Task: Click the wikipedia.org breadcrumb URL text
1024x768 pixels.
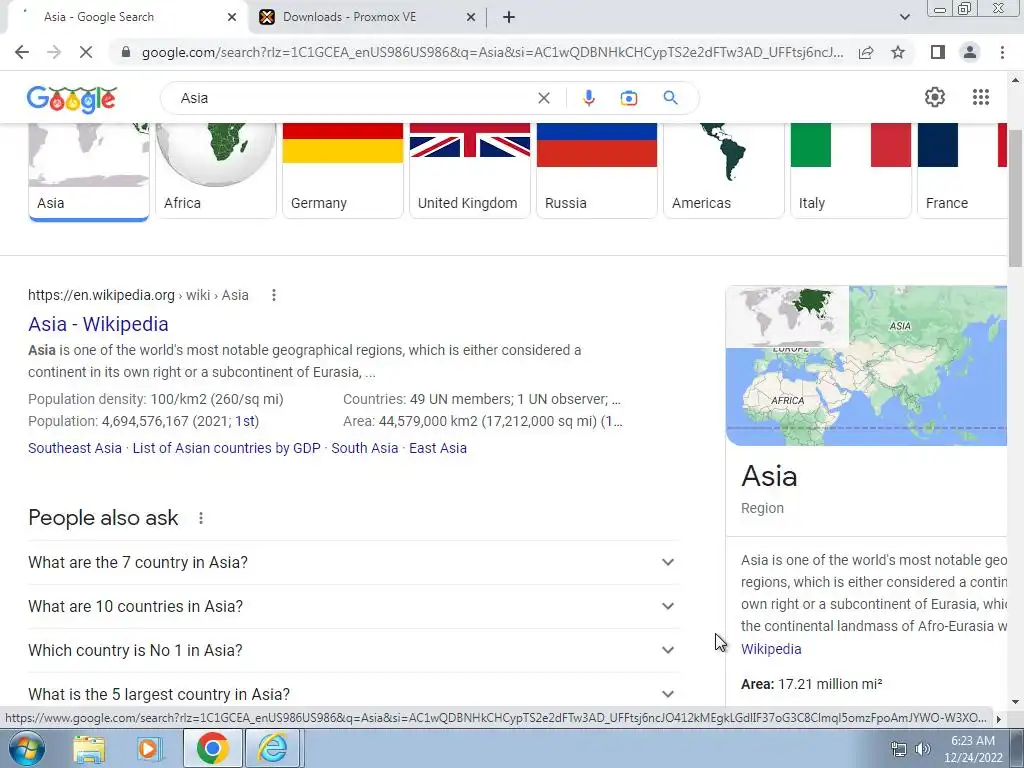Action: (x=138, y=295)
